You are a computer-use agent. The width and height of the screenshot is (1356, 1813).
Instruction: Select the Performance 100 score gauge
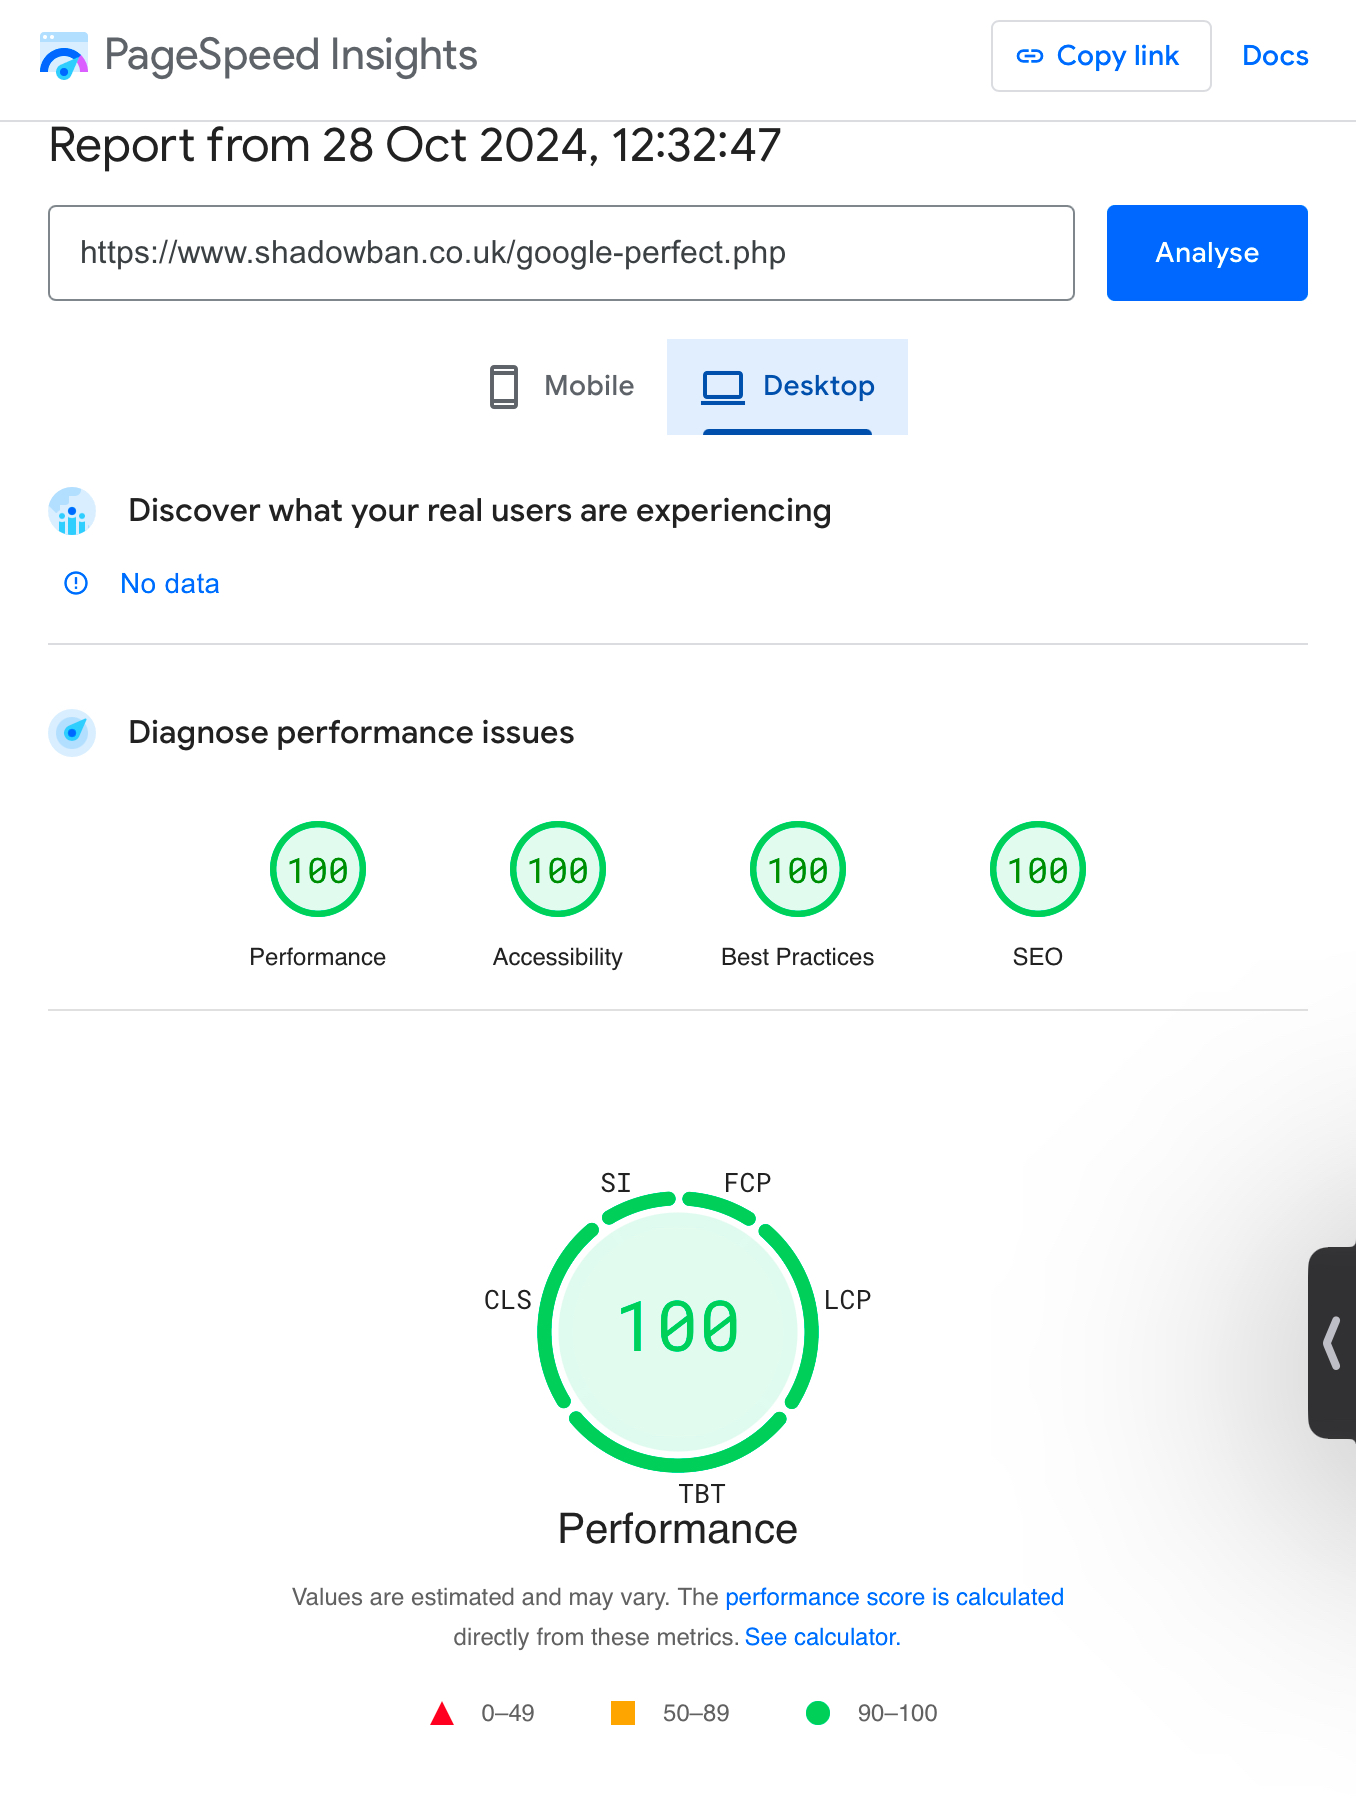tap(318, 869)
